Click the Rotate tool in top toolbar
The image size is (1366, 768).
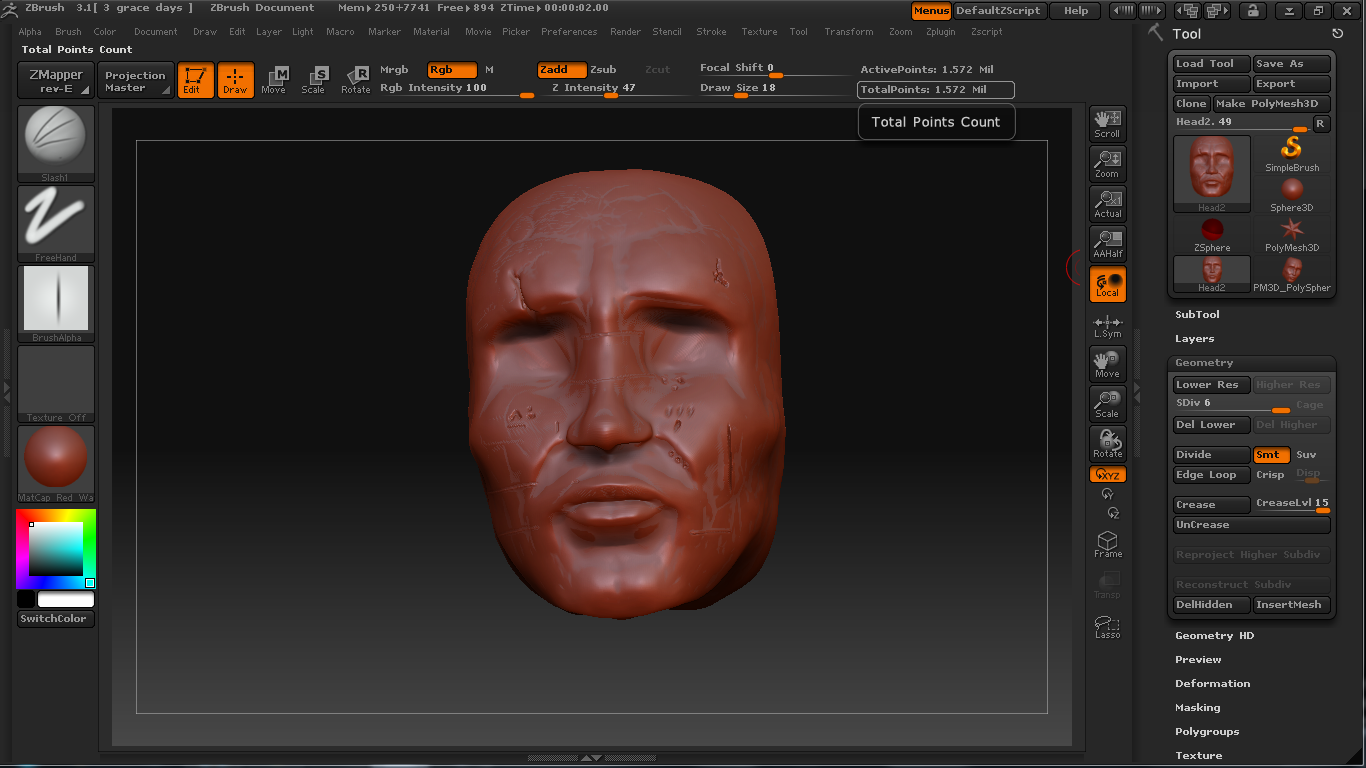click(355, 80)
